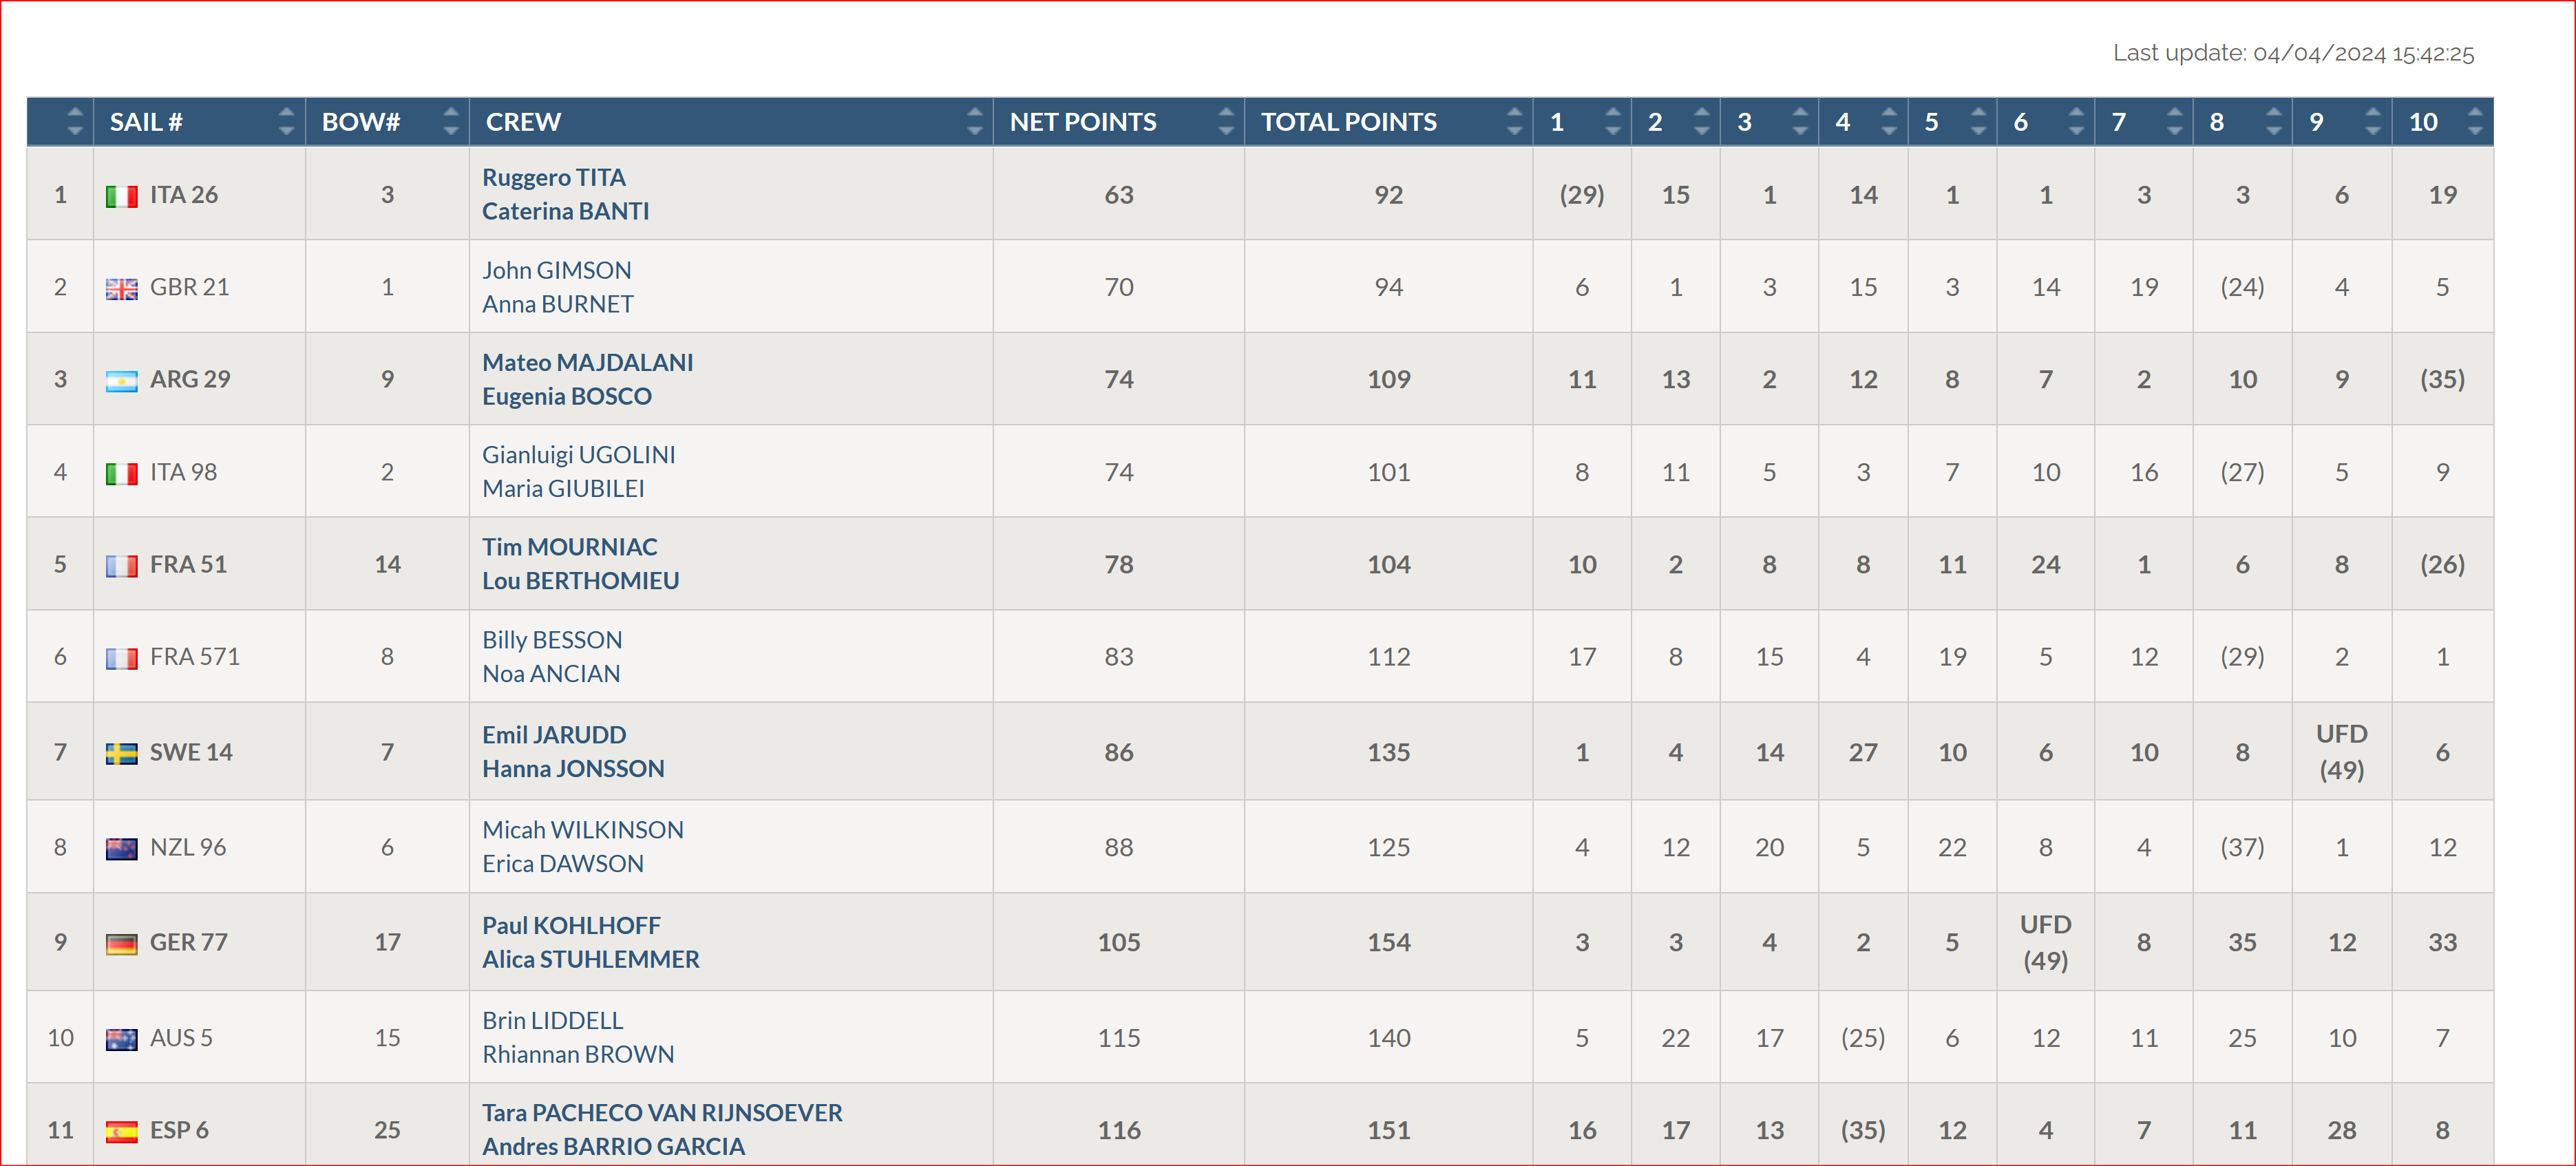Sort by race 3 column header
2576x1166 pixels.
[1770, 122]
